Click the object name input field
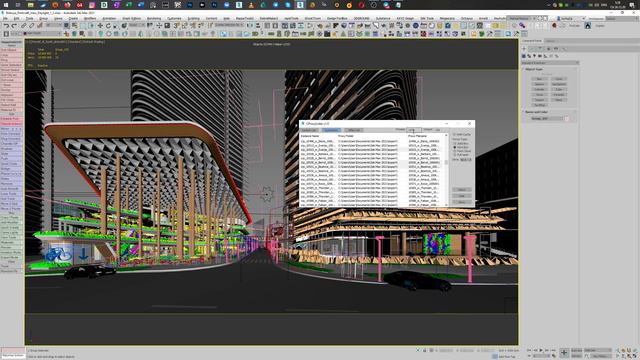640x360 pixels. click(x=547, y=118)
